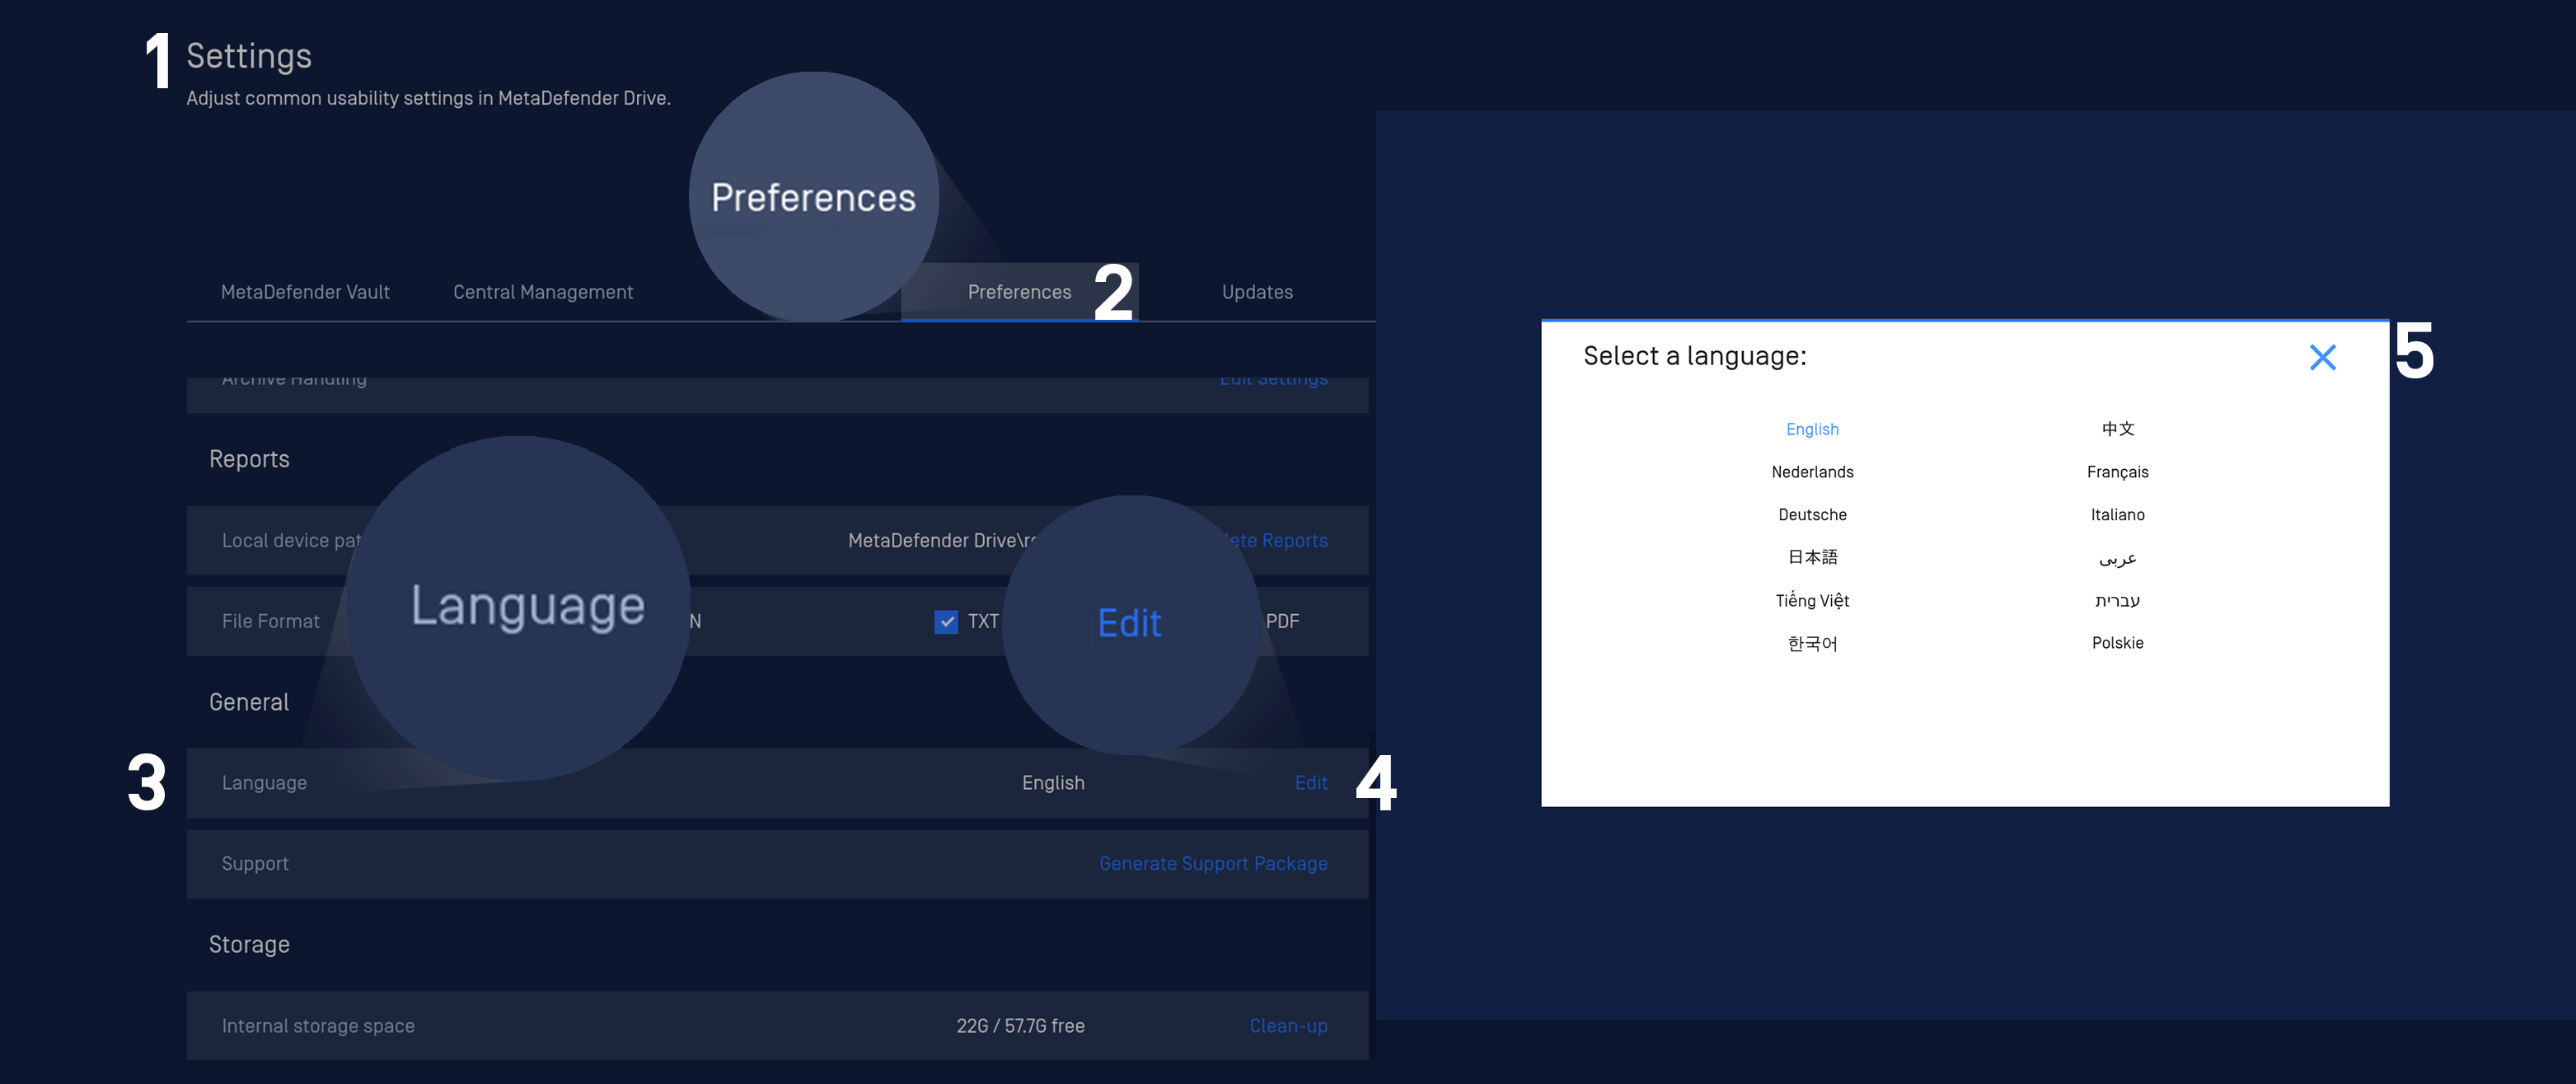Choose Polskie language option

pyautogui.click(x=2117, y=643)
